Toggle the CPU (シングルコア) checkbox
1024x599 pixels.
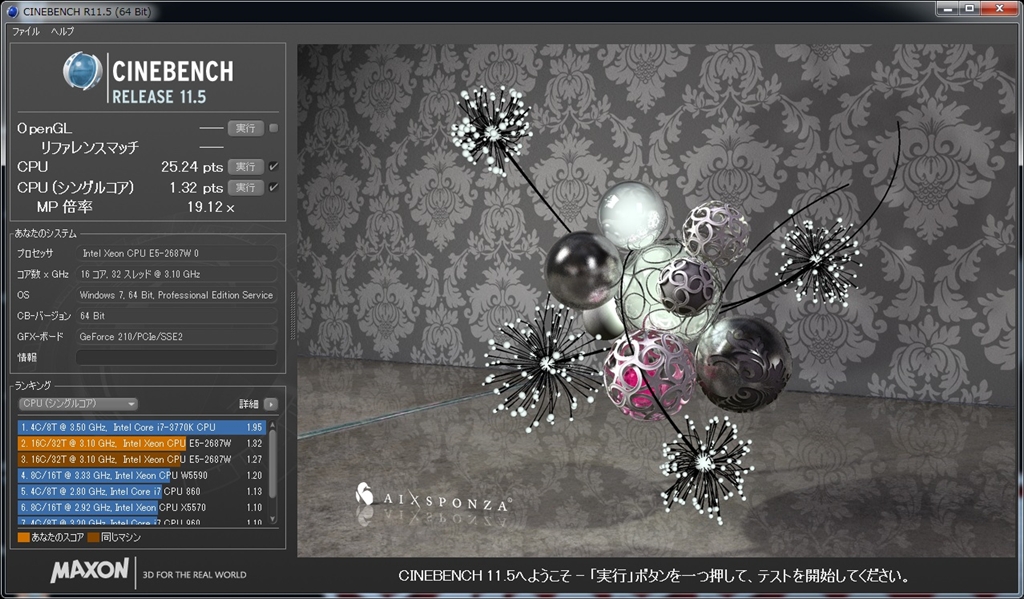[x=273, y=187]
